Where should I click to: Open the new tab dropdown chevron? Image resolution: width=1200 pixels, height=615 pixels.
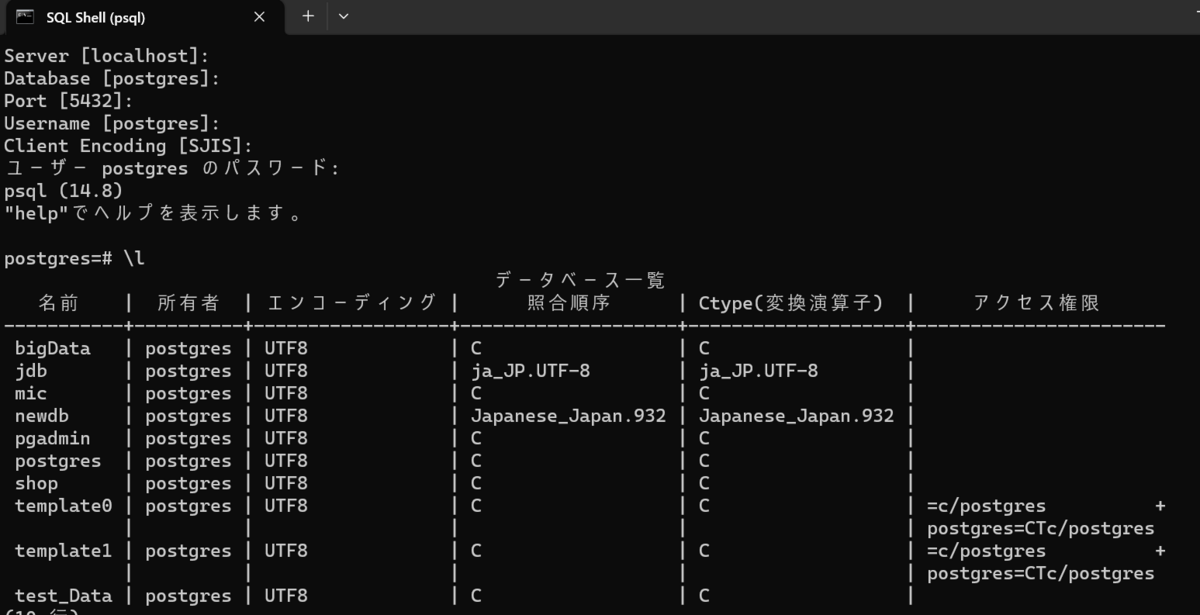click(x=343, y=17)
